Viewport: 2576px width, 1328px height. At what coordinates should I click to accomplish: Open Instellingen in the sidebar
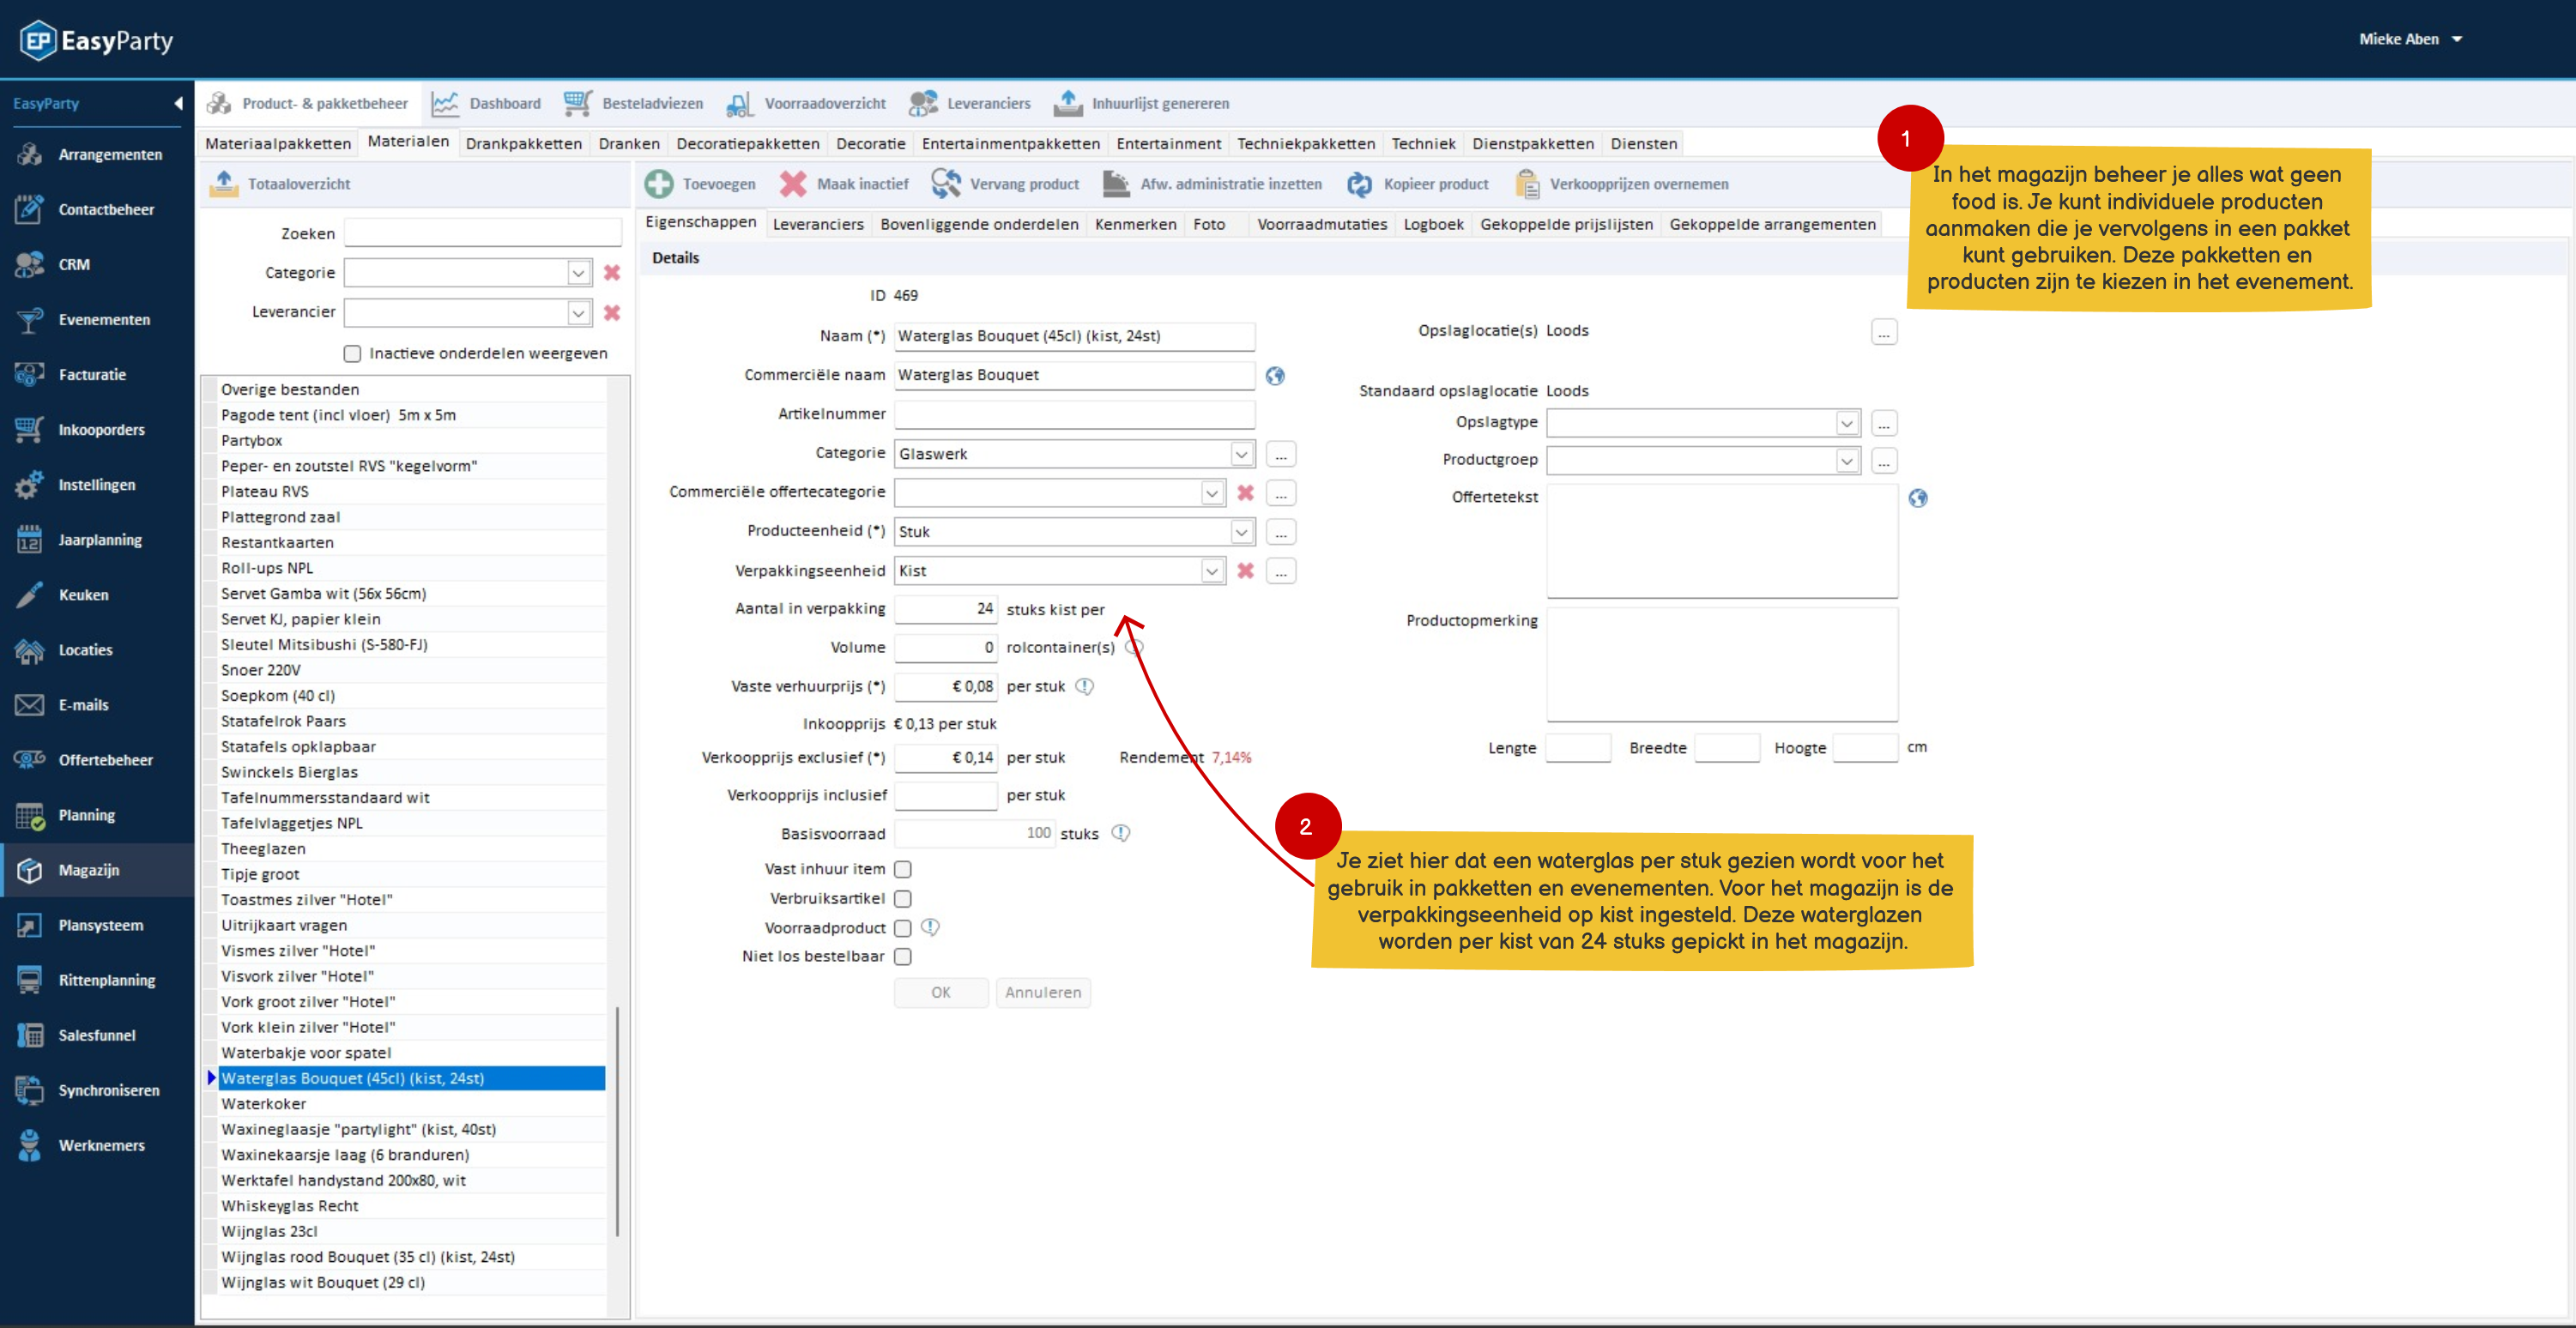coord(97,484)
